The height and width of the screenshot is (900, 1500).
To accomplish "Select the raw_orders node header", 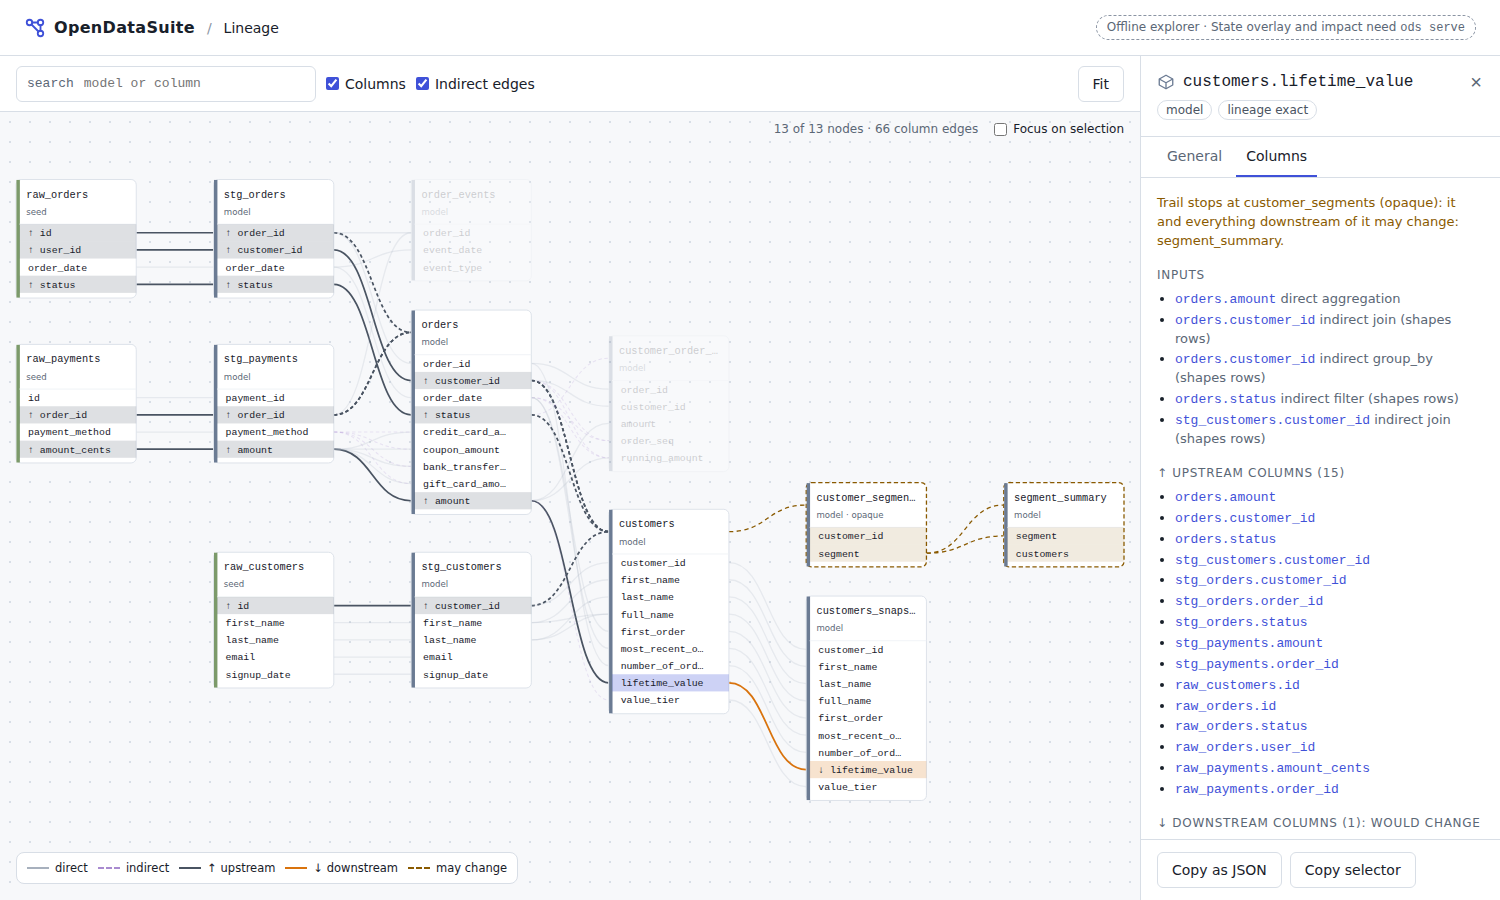I will click(78, 202).
